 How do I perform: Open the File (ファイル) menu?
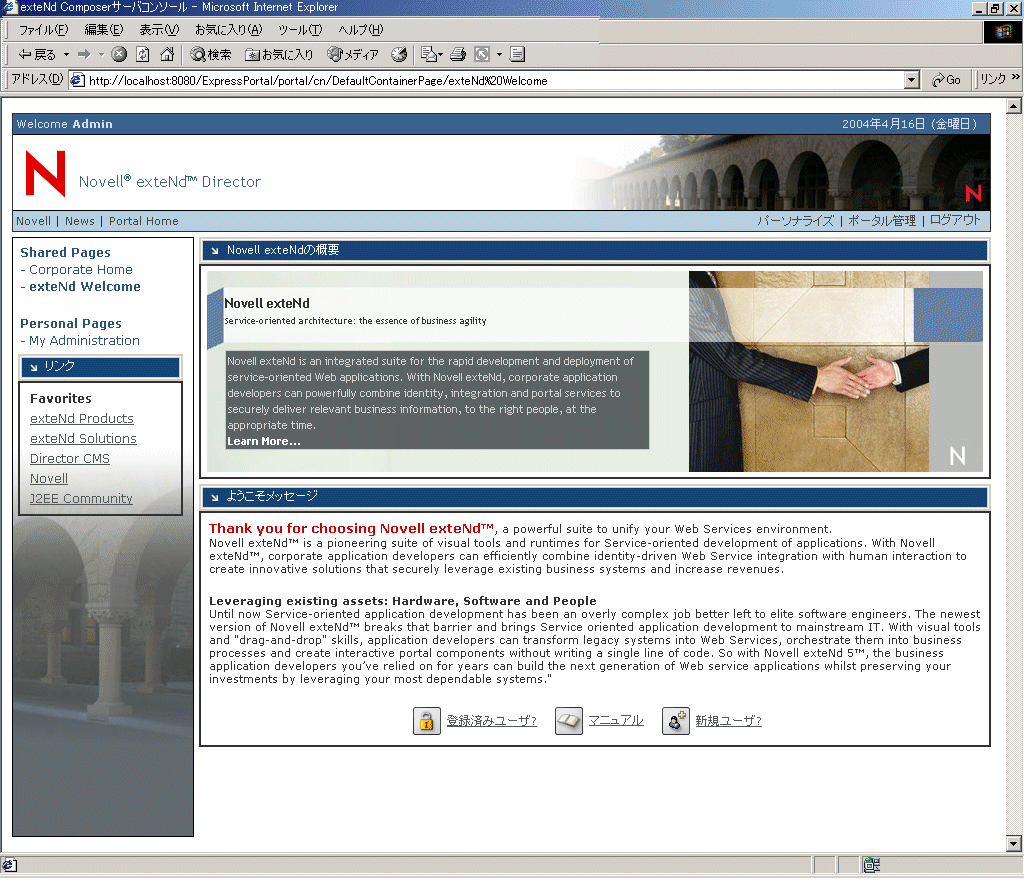coord(43,30)
